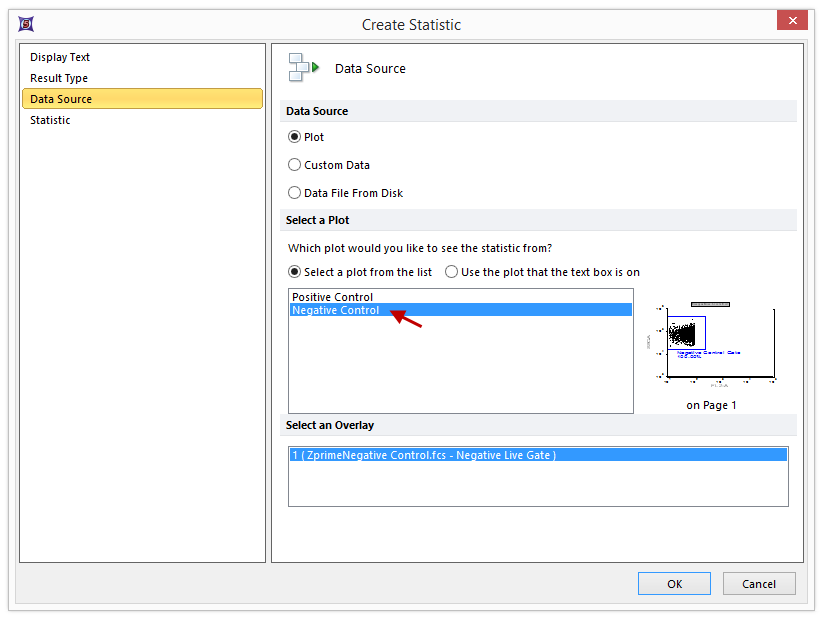Screen dimensions: 826x623
Task: Click the FCS Express app icon in title bar
Action: point(25,23)
